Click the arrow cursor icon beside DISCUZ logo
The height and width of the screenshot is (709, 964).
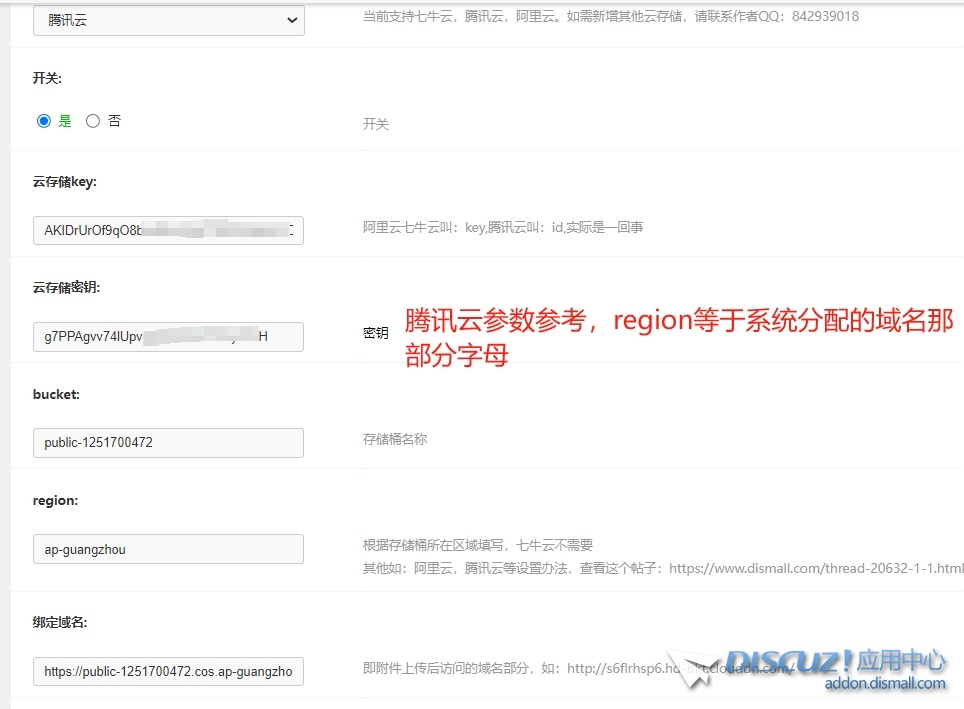point(692,670)
